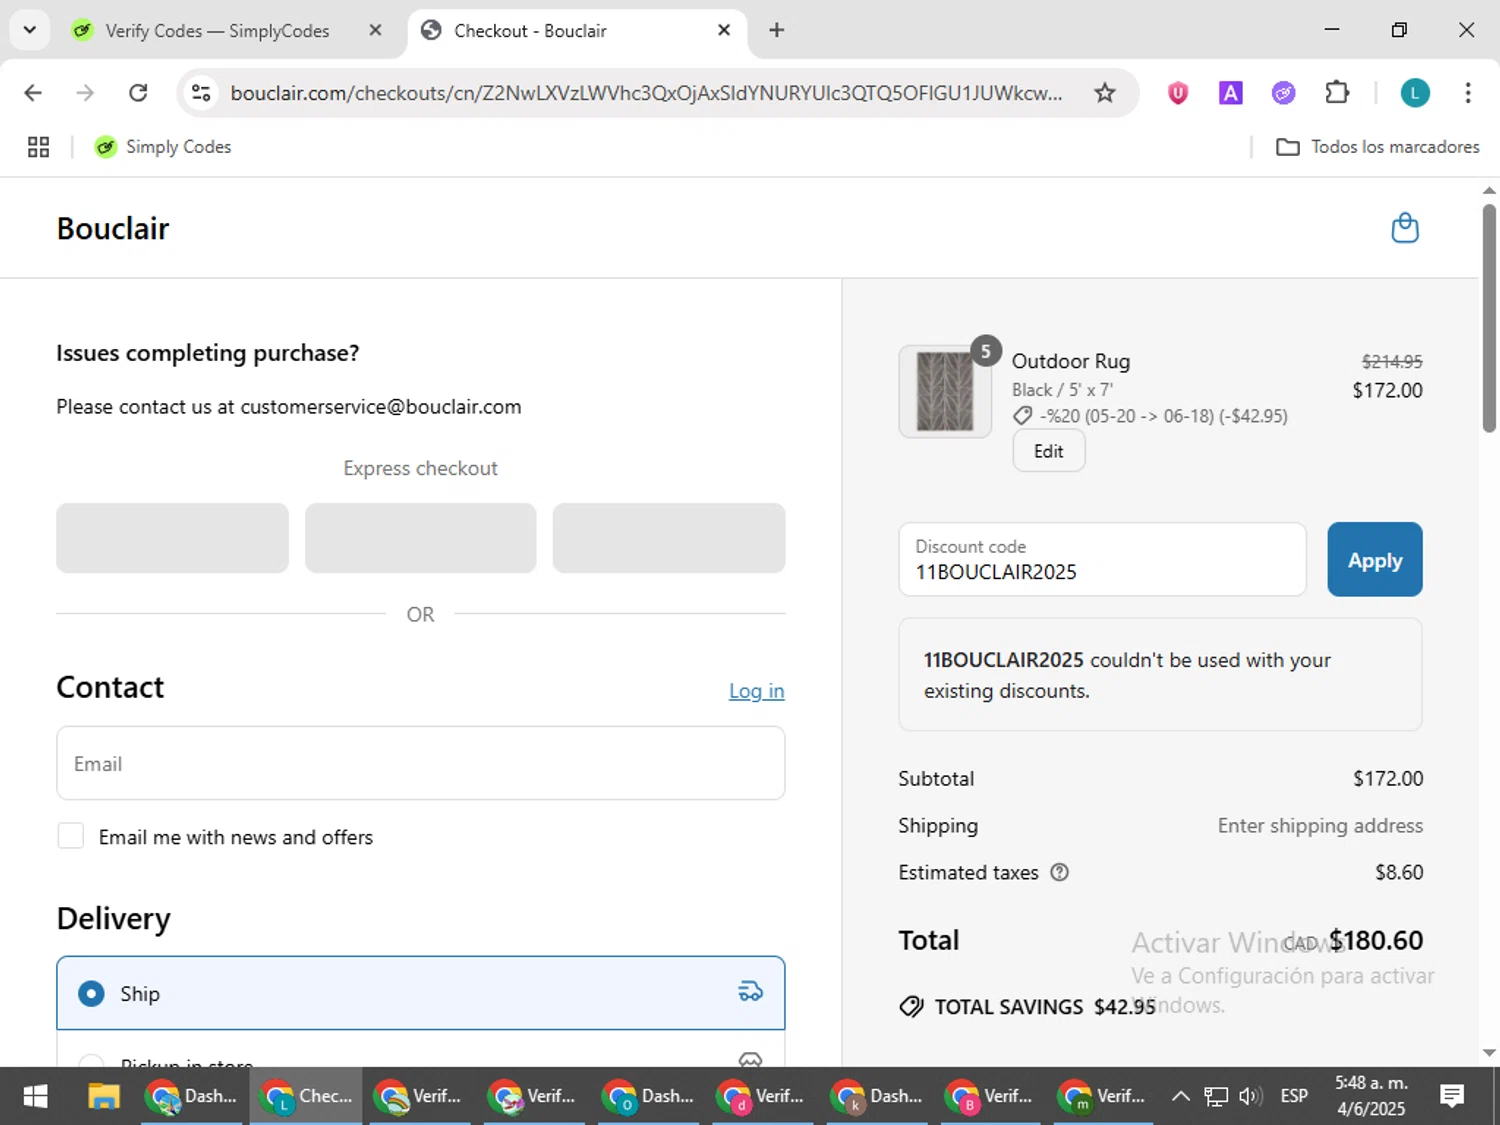Click the taskbar clock 5:48 a. m.
The image size is (1500, 1125).
(1371, 1082)
